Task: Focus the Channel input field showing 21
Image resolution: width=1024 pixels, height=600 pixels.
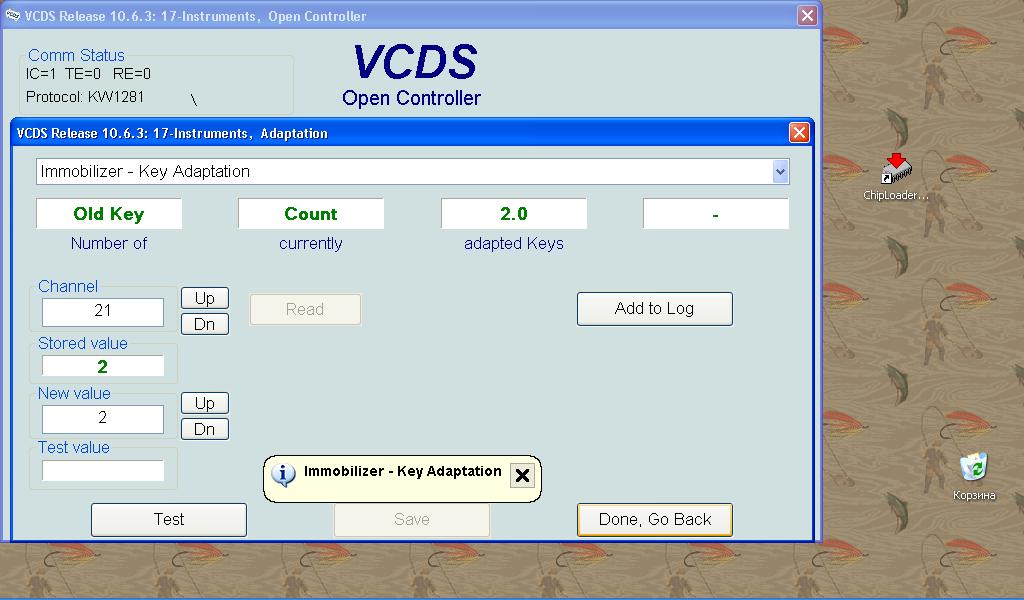Action: tap(103, 312)
